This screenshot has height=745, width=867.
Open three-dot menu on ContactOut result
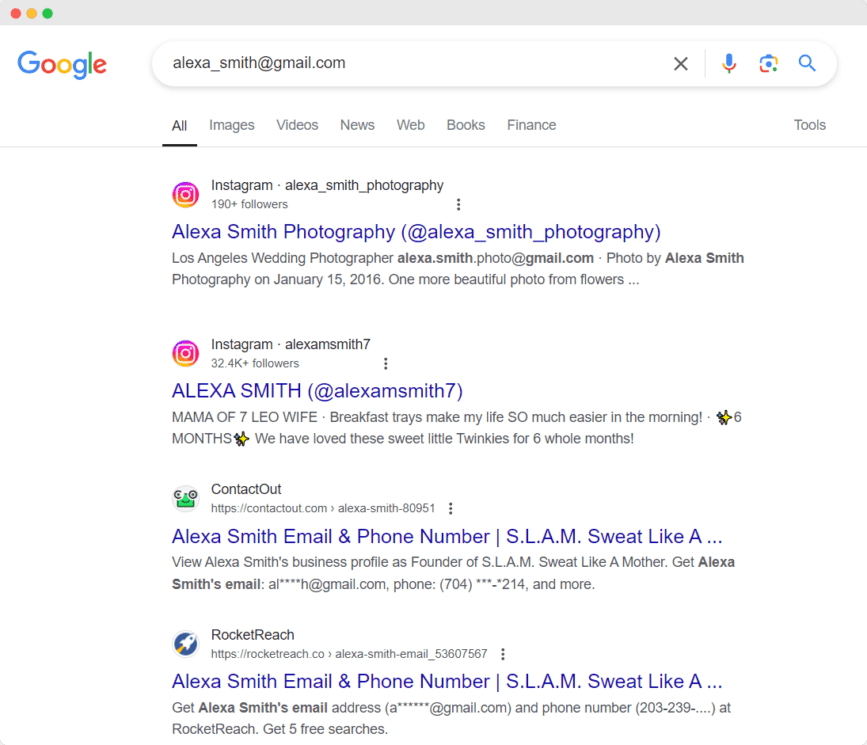coord(451,508)
